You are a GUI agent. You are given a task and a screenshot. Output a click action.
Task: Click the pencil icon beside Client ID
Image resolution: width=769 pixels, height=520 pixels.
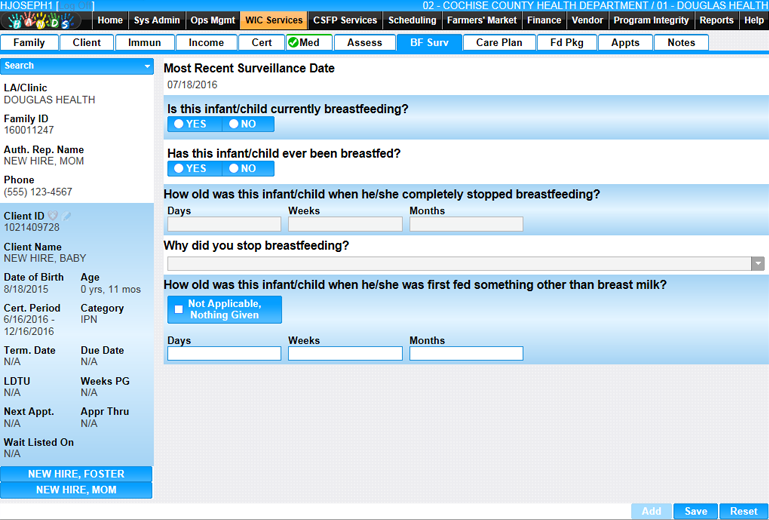67,215
